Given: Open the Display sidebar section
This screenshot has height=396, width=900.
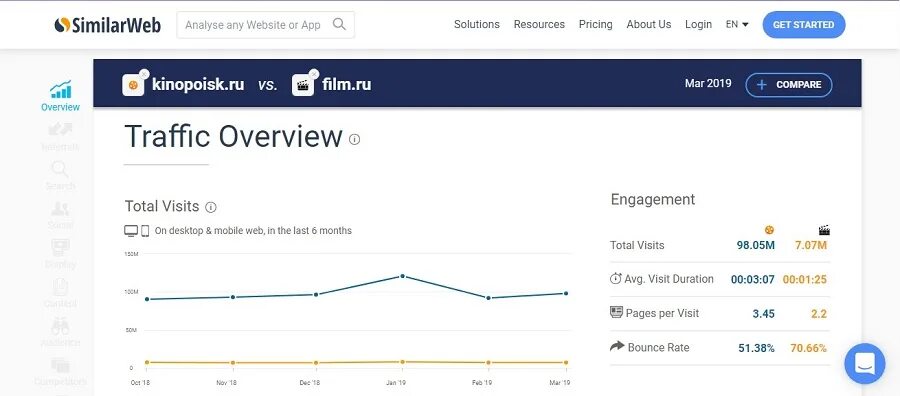Looking at the screenshot, I should [60, 254].
